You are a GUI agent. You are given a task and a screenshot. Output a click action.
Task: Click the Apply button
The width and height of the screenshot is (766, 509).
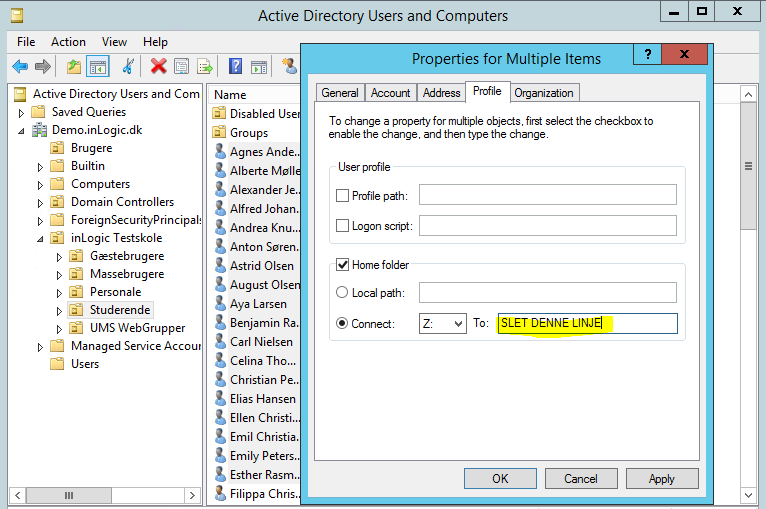(x=661, y=479)
